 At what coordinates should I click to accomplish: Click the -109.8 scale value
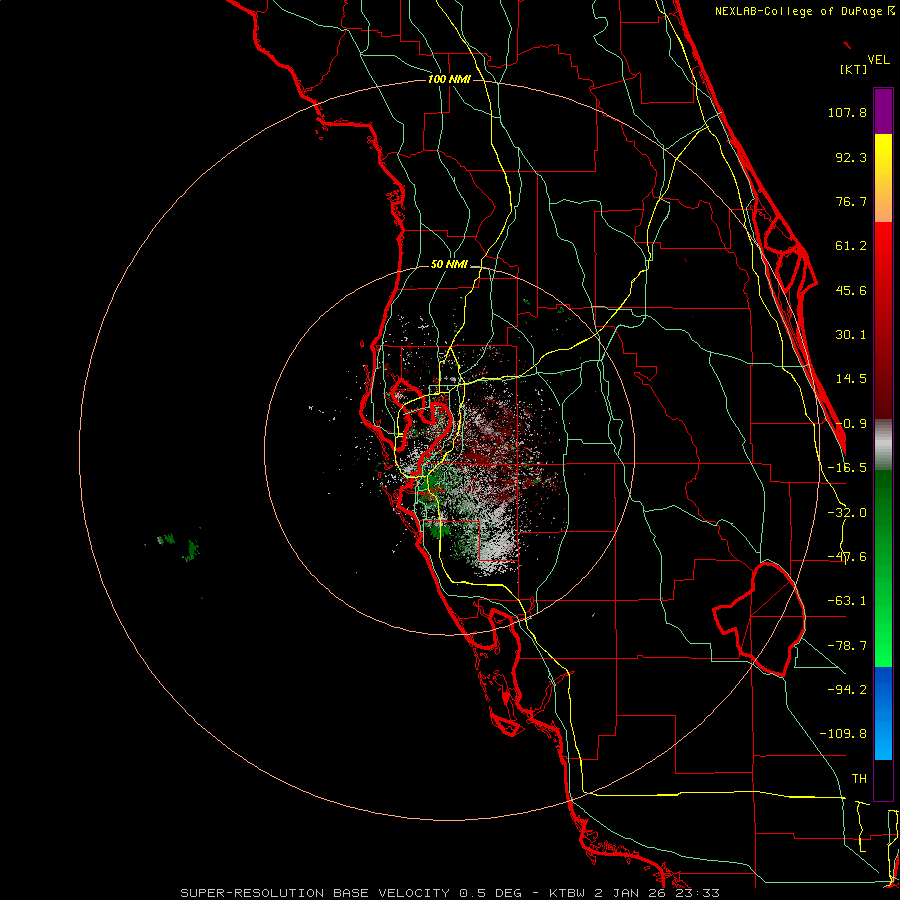(x=843, y=734)
